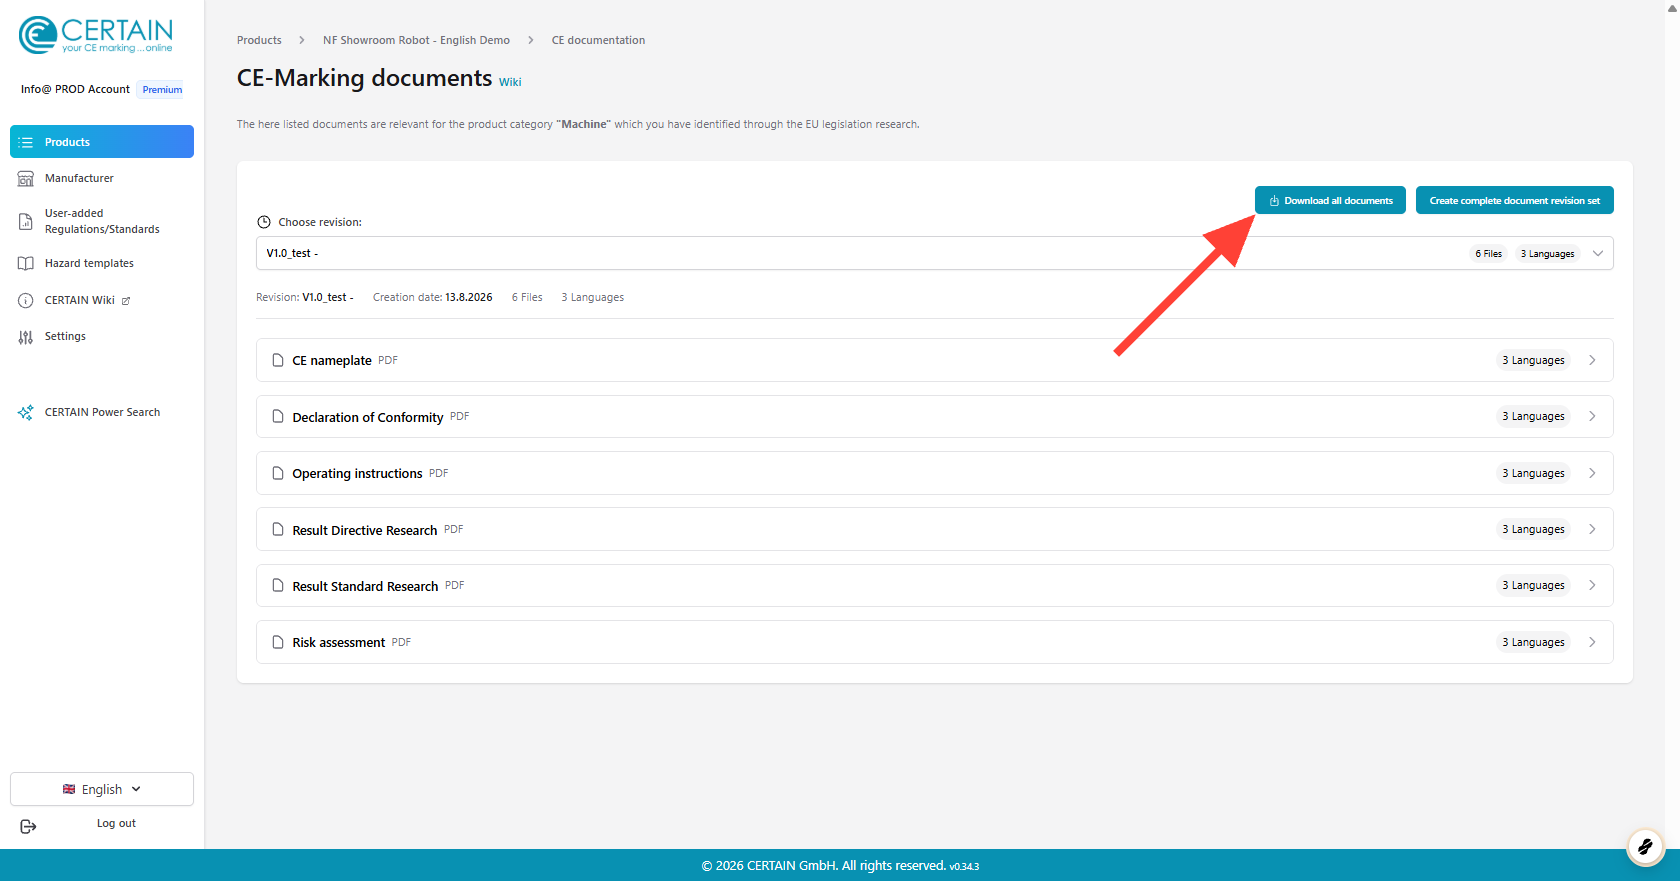Click the round feather widget icon

tap(1645, 847)
